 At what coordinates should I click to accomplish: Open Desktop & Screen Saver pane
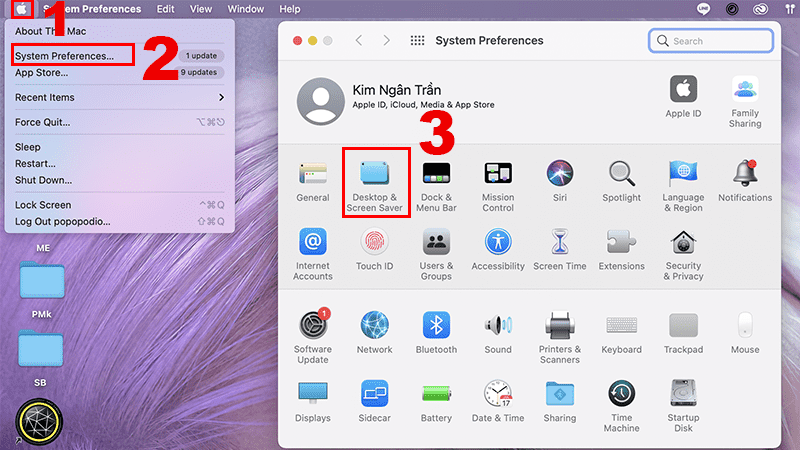pyautogui.click(x=374, y=186)
